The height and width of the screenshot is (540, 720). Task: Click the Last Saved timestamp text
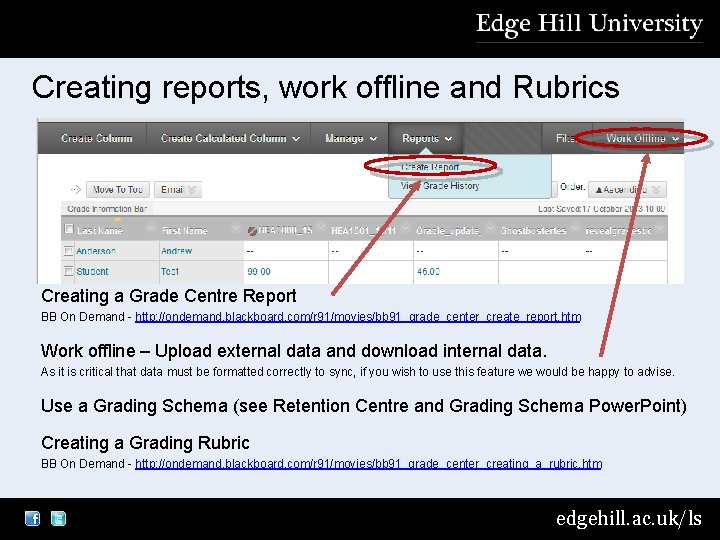[601, 209]
